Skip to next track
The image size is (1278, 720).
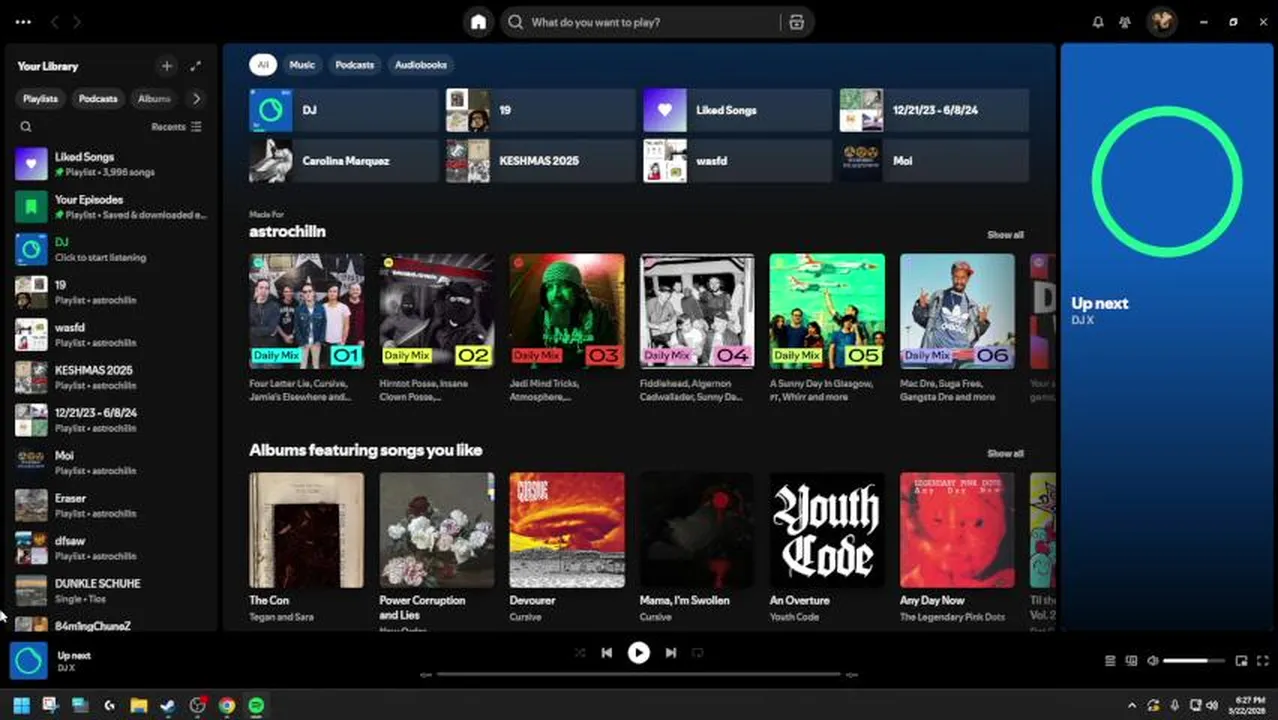point(671,653)
